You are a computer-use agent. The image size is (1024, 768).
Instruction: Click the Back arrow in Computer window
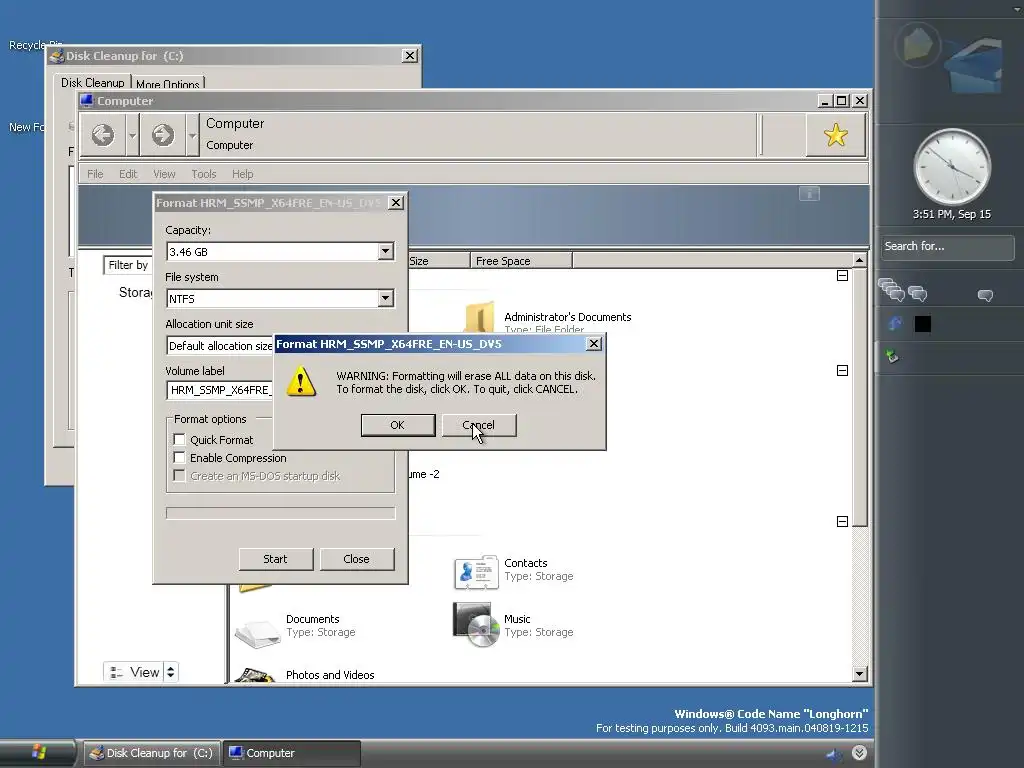[x=103, y=135]
